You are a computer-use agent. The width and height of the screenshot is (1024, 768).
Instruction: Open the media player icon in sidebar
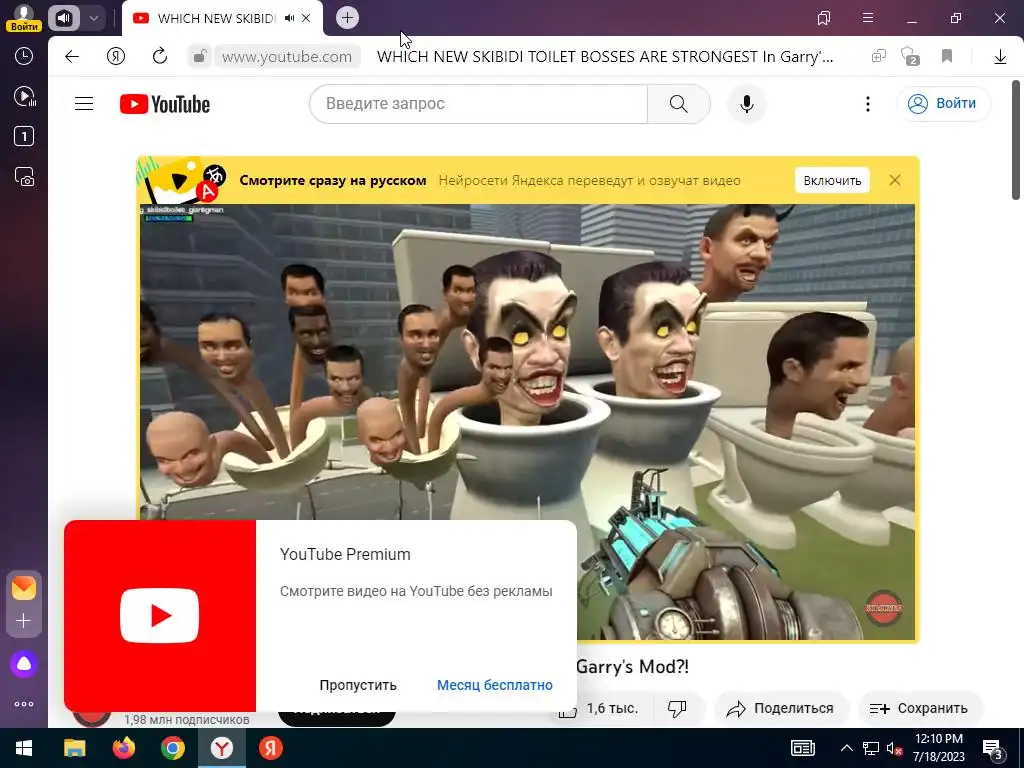(x=24, y=97)
